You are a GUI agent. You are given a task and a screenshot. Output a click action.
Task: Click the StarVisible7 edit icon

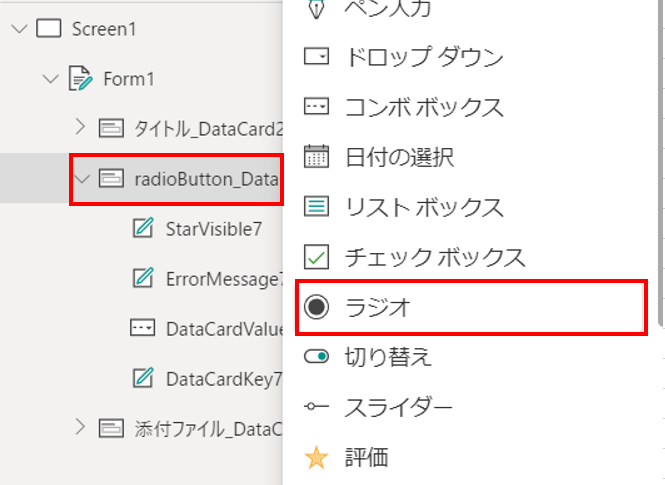tap(144, 229)
